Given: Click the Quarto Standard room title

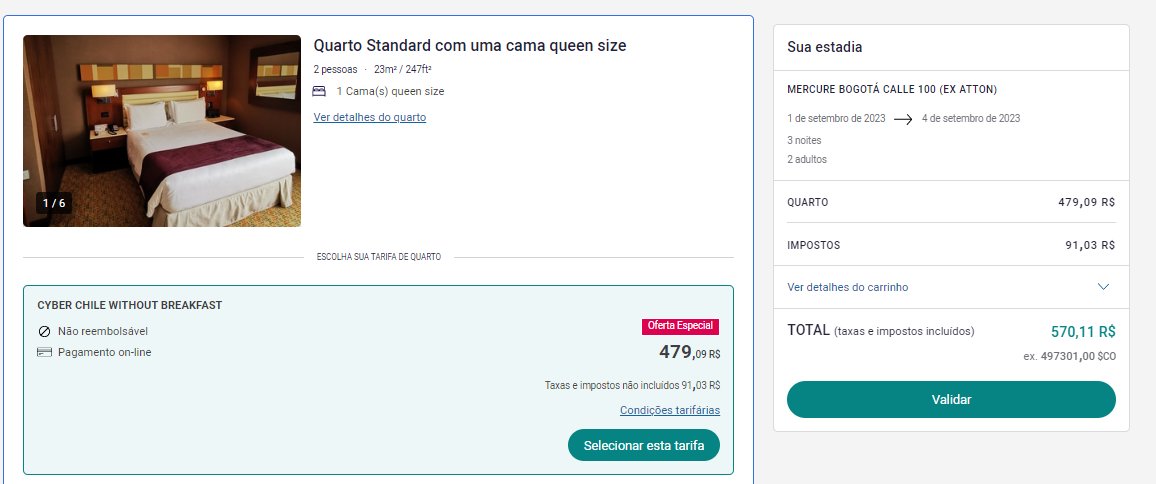Looking at the screenshot, I should (470, 45).
